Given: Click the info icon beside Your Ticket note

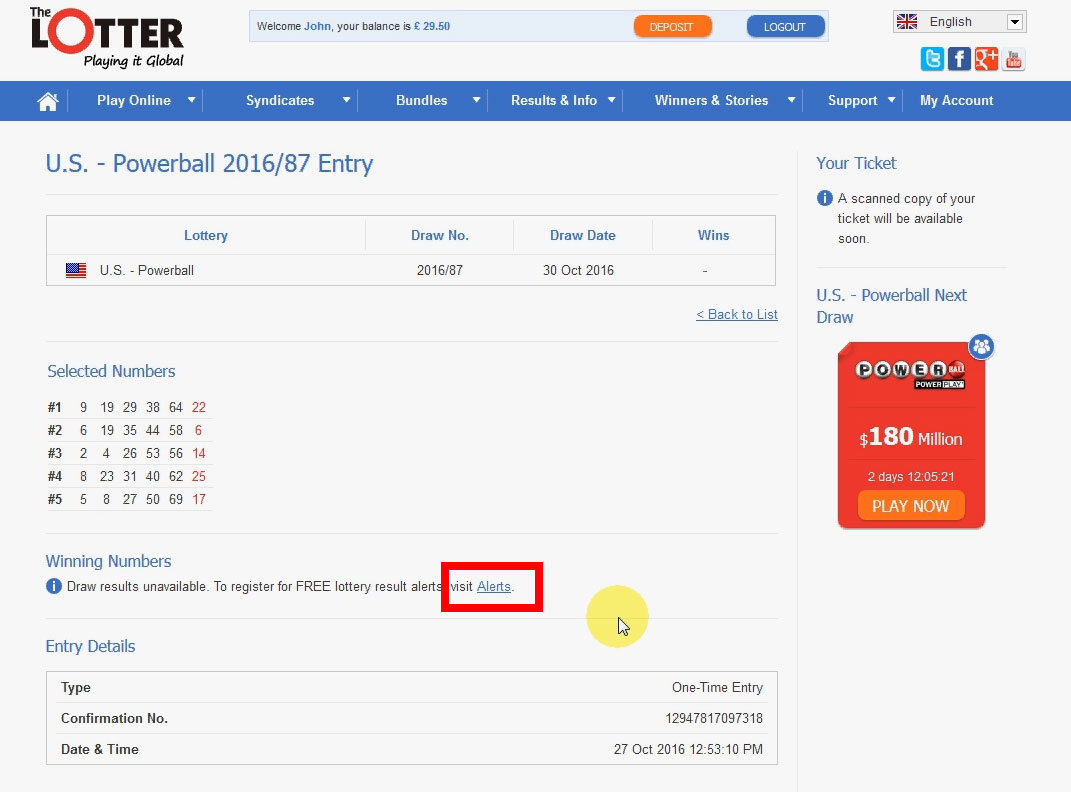Looking at the screenshot, I should [825, 198].
